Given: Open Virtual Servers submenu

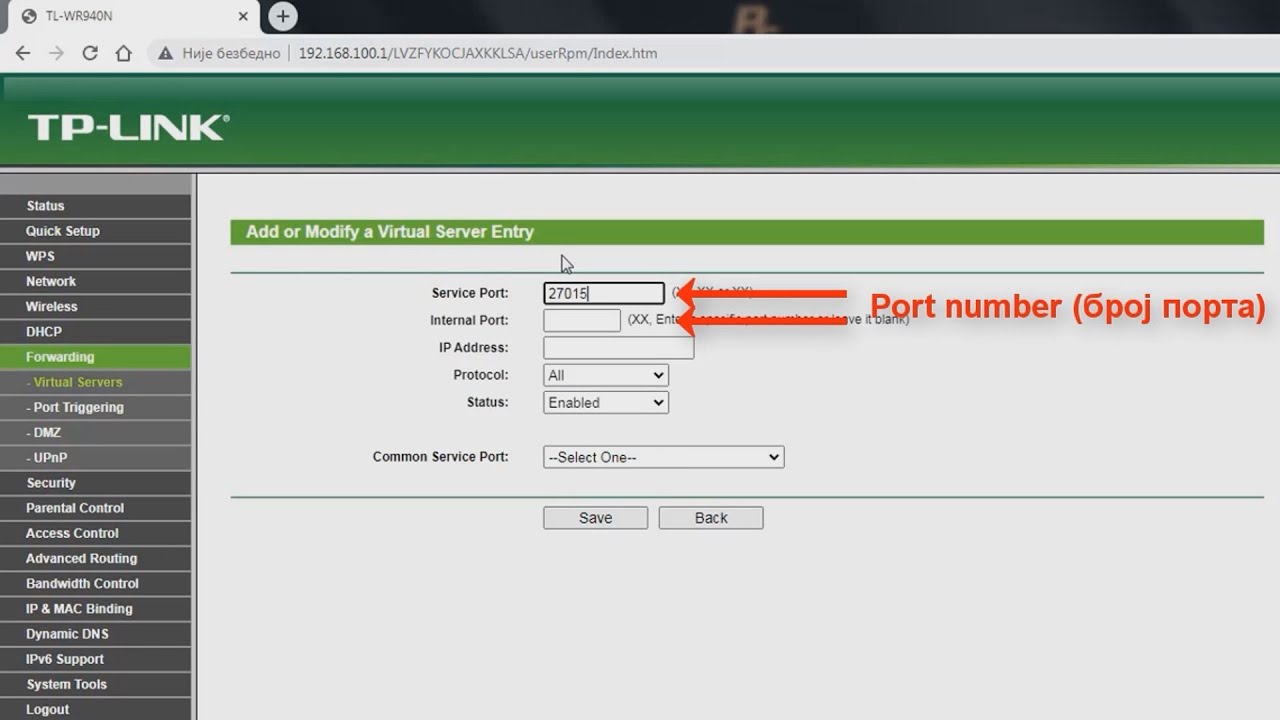Looking at the screenshot, I should [95, 382].
